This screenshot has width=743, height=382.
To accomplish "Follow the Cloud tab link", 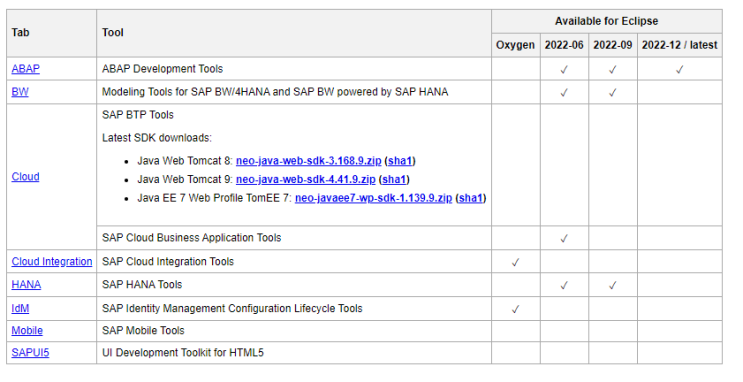I will (x=26, y=177).
